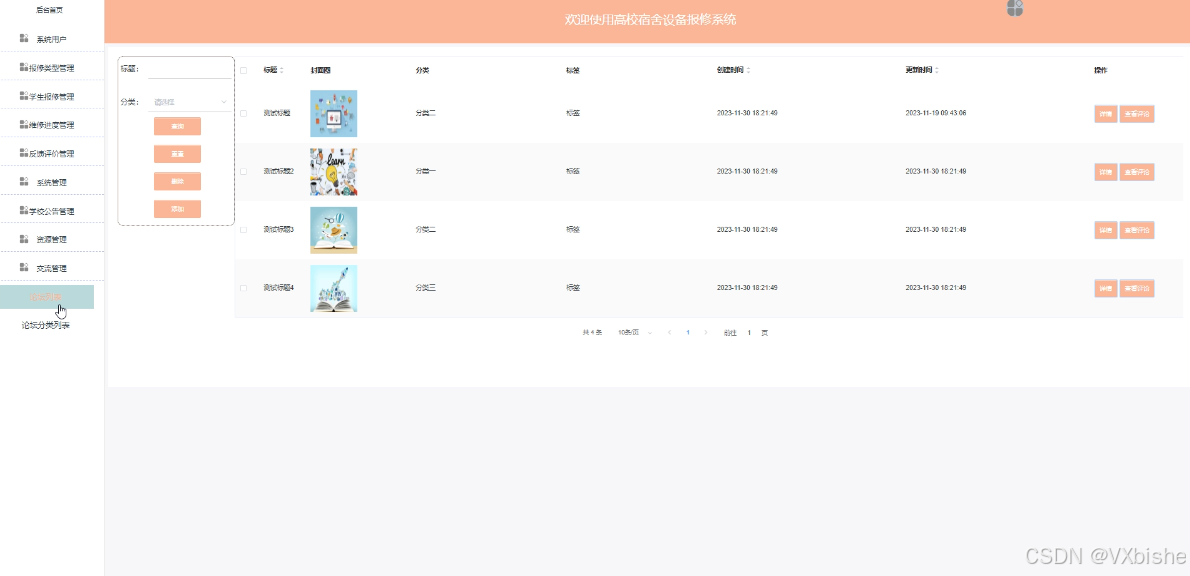Click the 学校公告管理 icon in sidebar

pyautogui.click(x=22, y=209)
